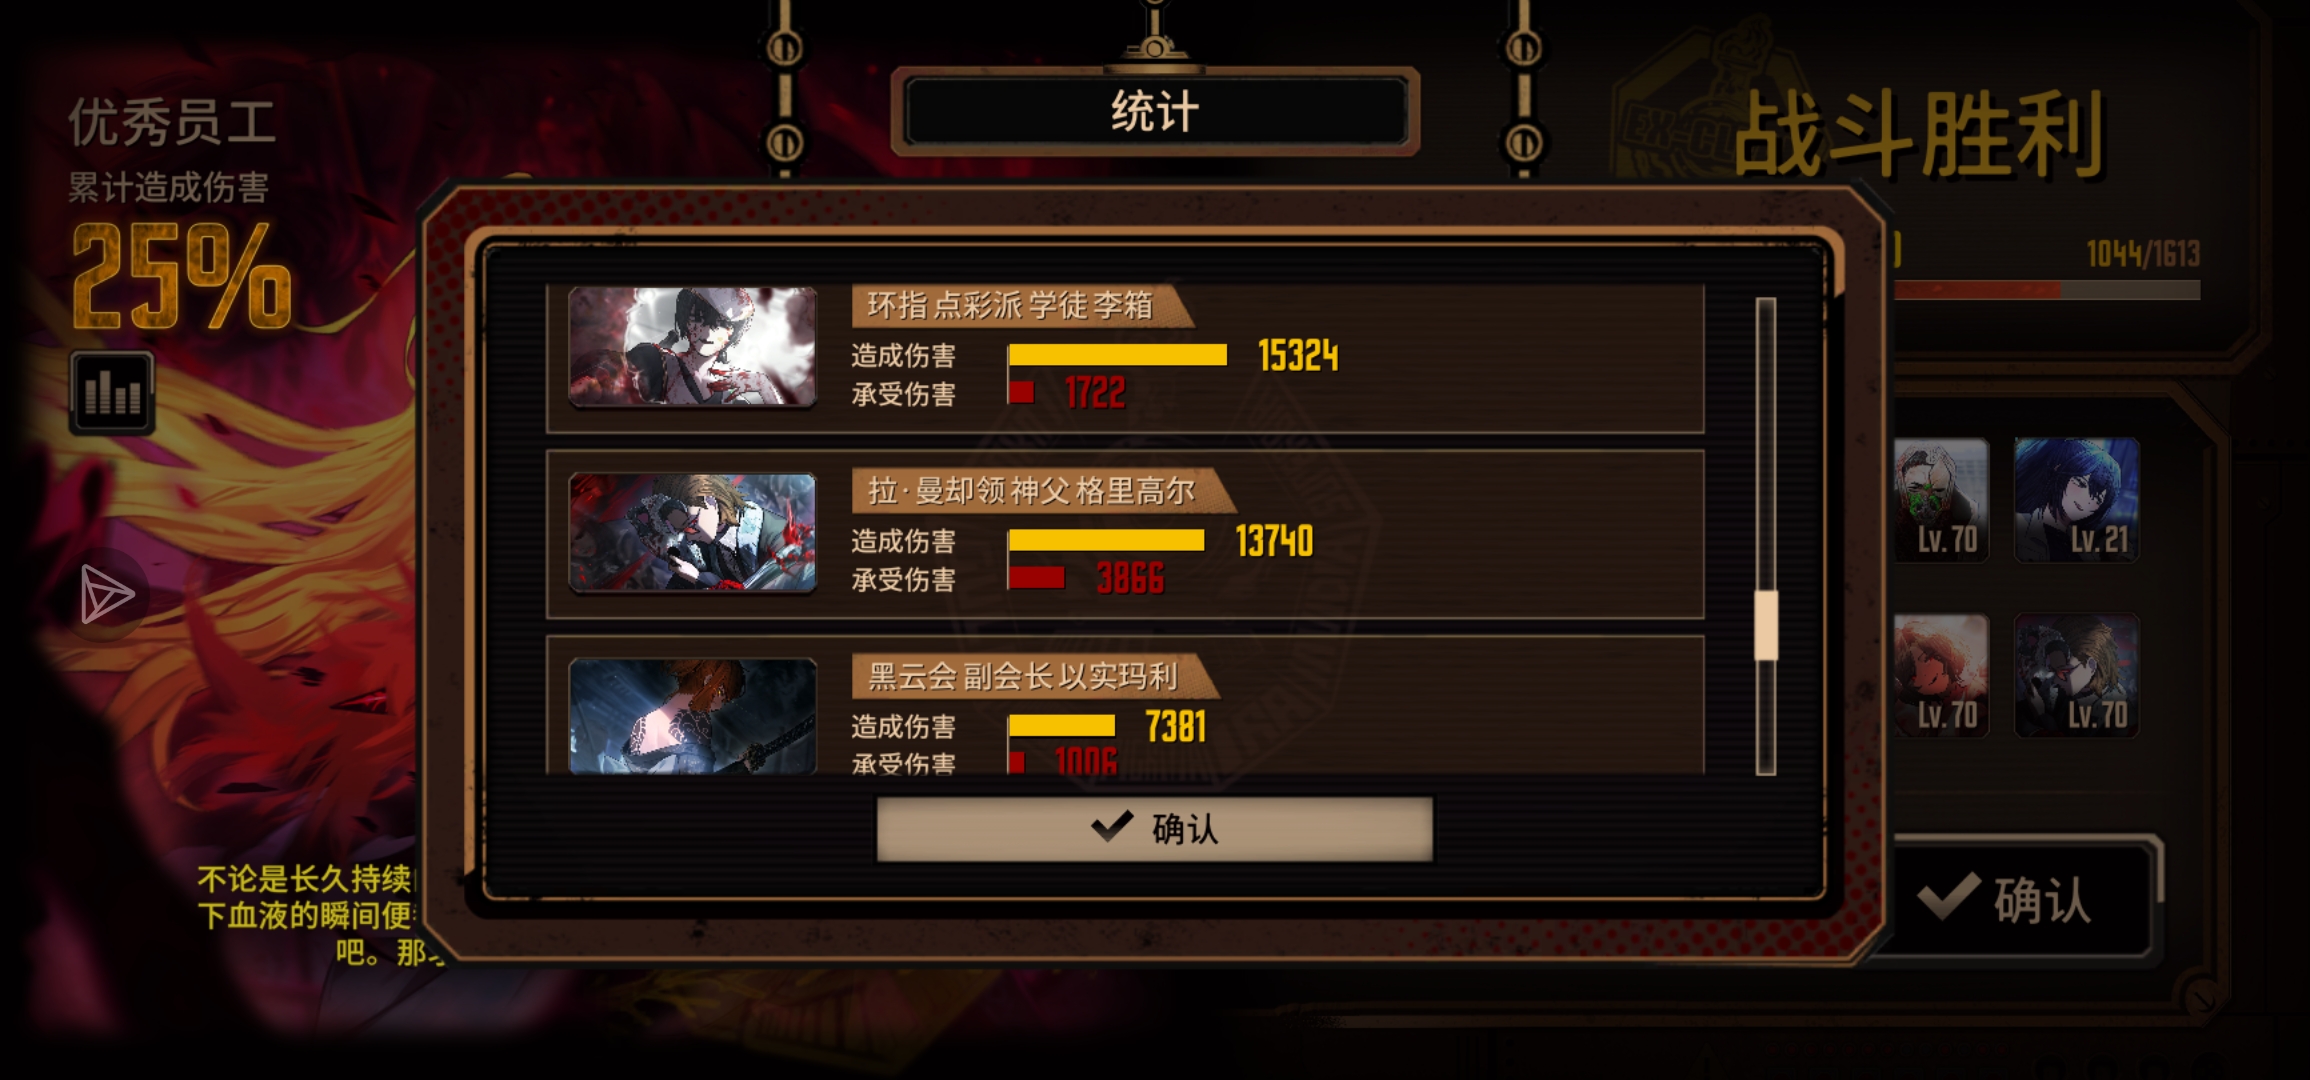Select 黑云会副会长以实玛利 portrait

[692, 715]
